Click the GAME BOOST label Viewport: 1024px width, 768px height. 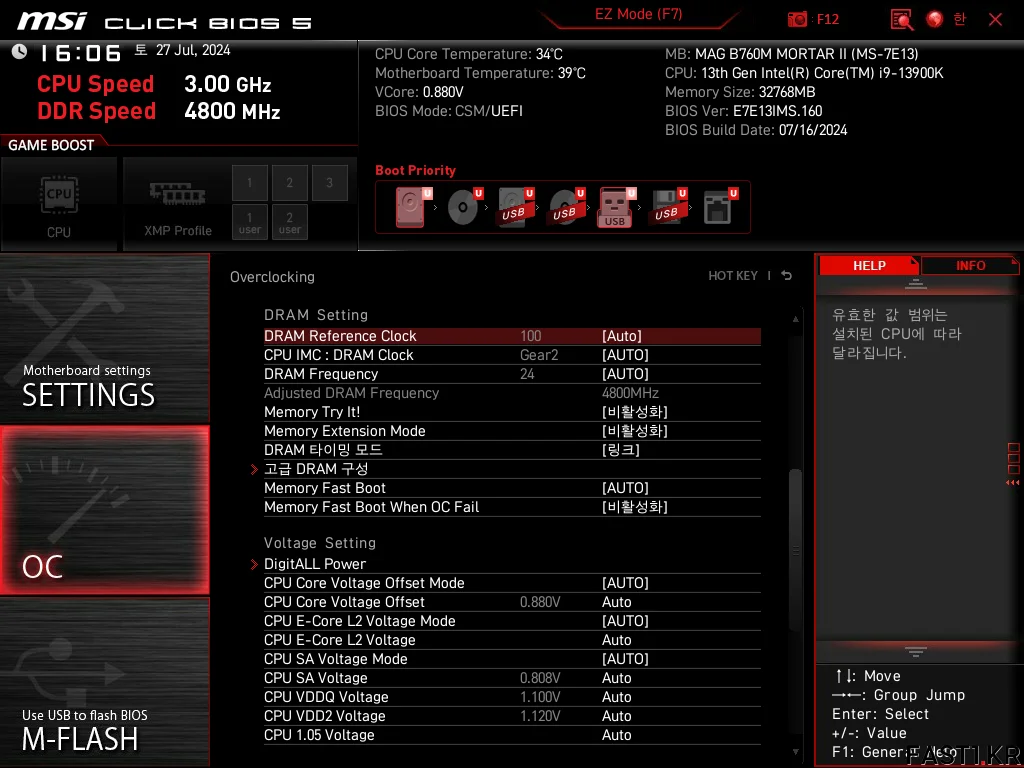coord(51,145)
